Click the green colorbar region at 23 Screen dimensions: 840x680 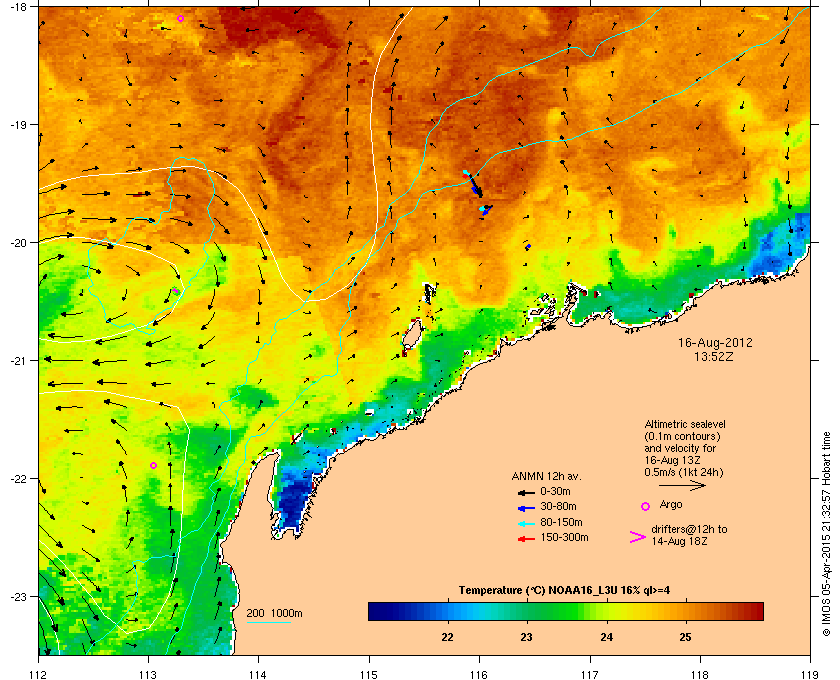click(x=527, y=611)
